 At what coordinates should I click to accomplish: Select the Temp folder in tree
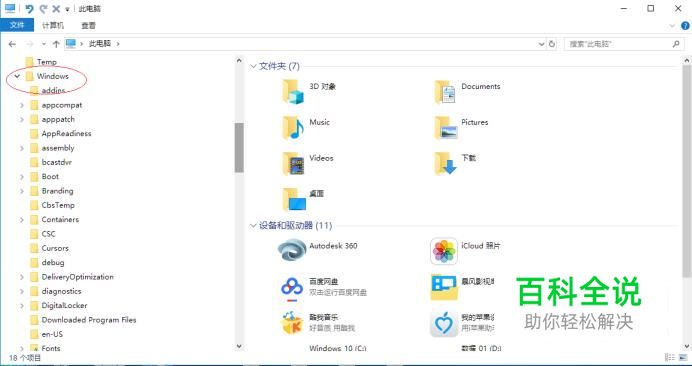point(47,62)
